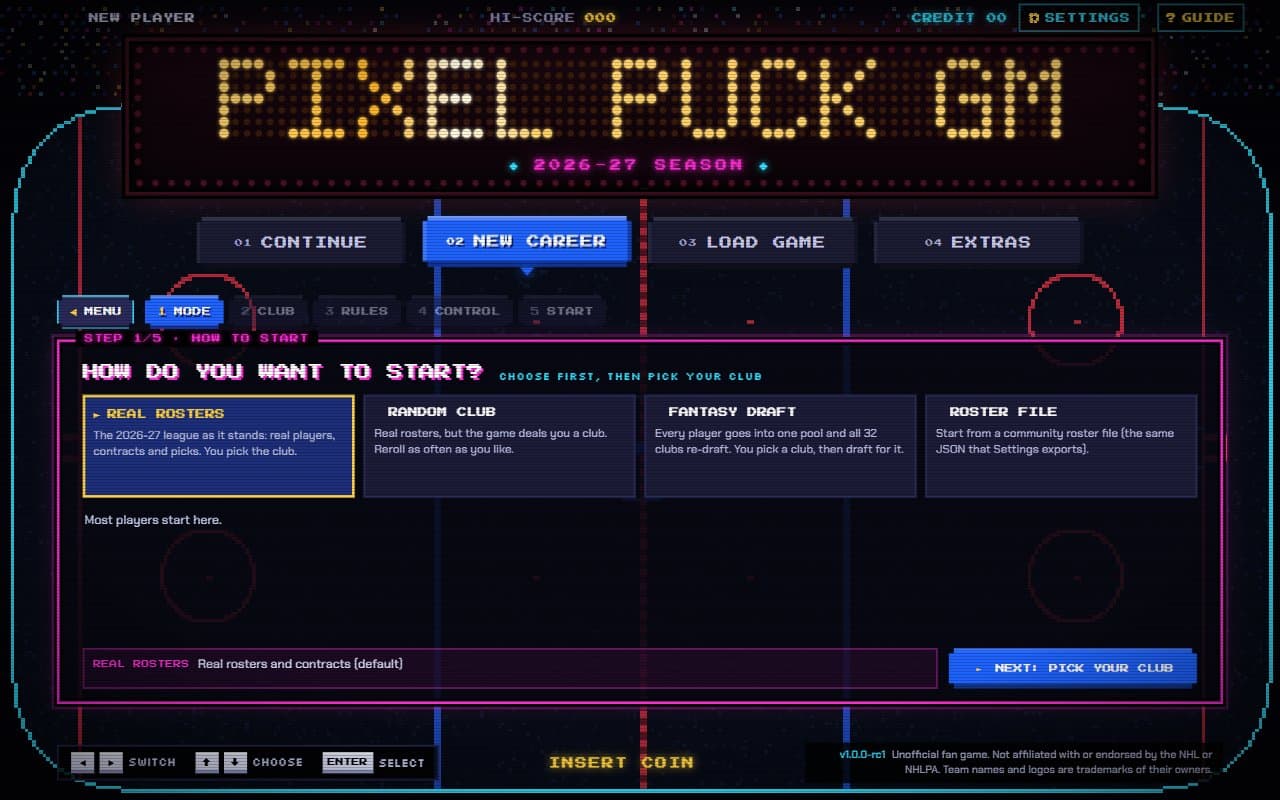Jump to step 4 Control
The height and width of the screenshot is (800, 1280).
coord(459,311)
